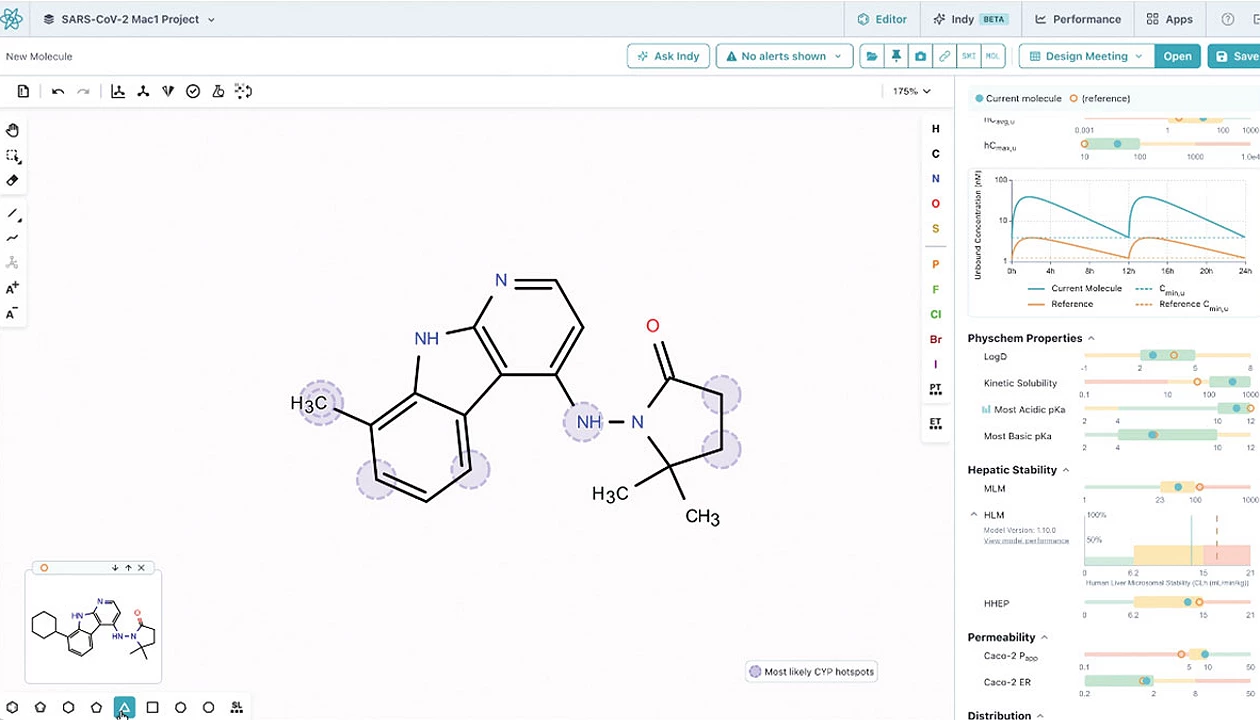Choose the sulfur S atom
Screen dimensions: 1260x720
pyautogui.click(x=936, y=229)
